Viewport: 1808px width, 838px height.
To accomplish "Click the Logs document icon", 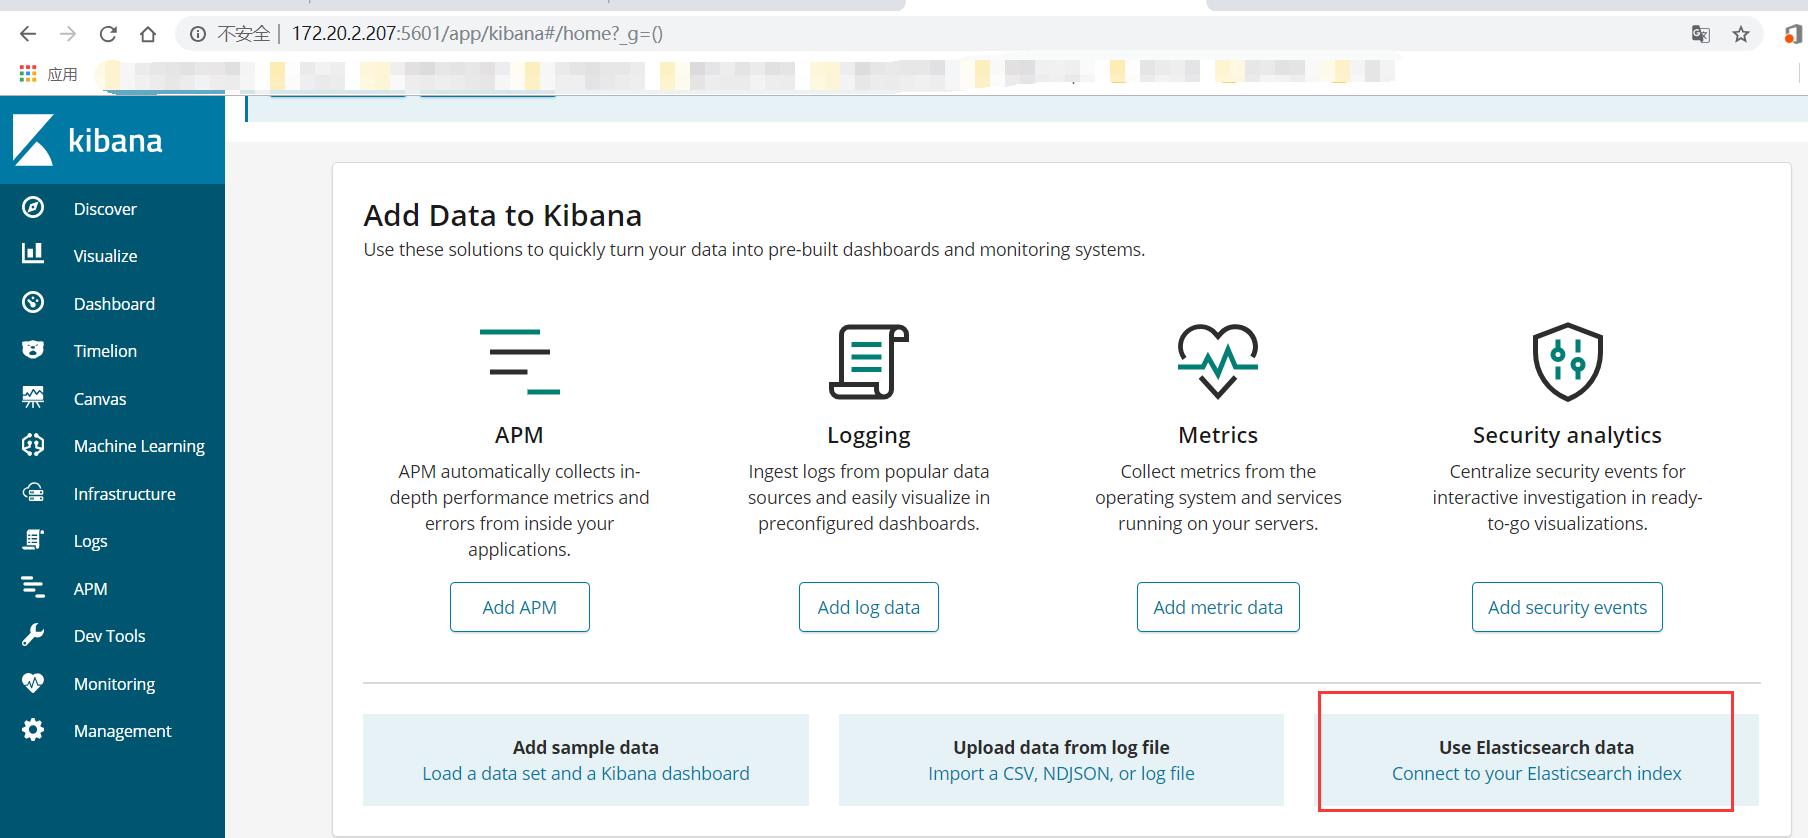I will pos(33,539).
